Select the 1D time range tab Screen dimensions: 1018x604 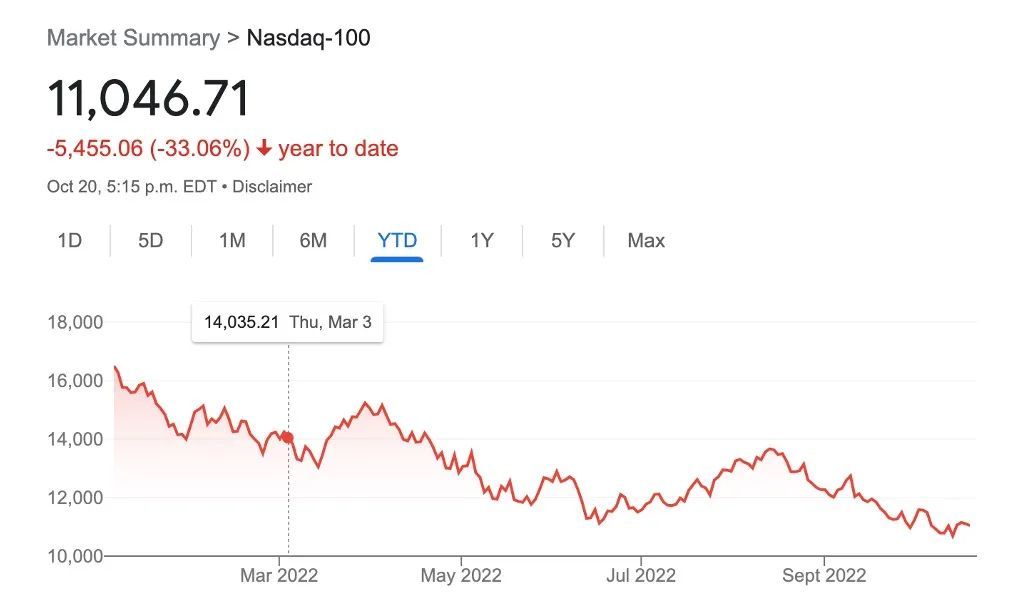[70, 241]
